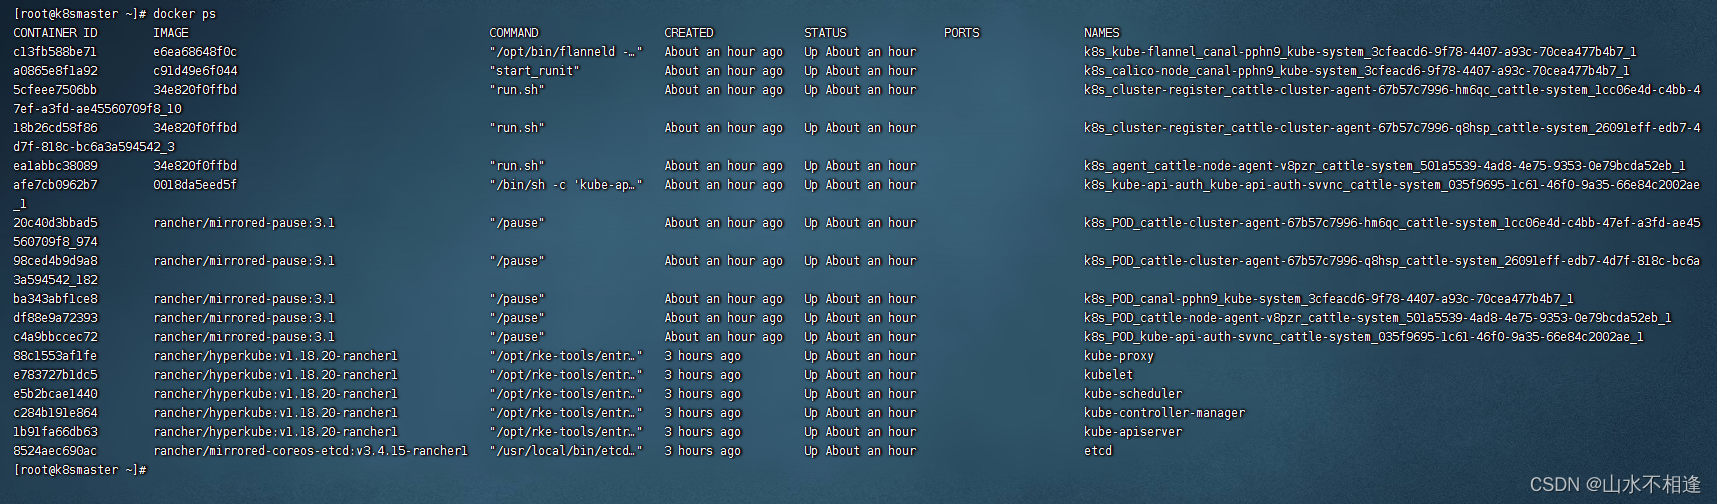Click the "/bin/sh -c 'kube-ap…" command text
1717x504 pixels.
tap(566, 185)
